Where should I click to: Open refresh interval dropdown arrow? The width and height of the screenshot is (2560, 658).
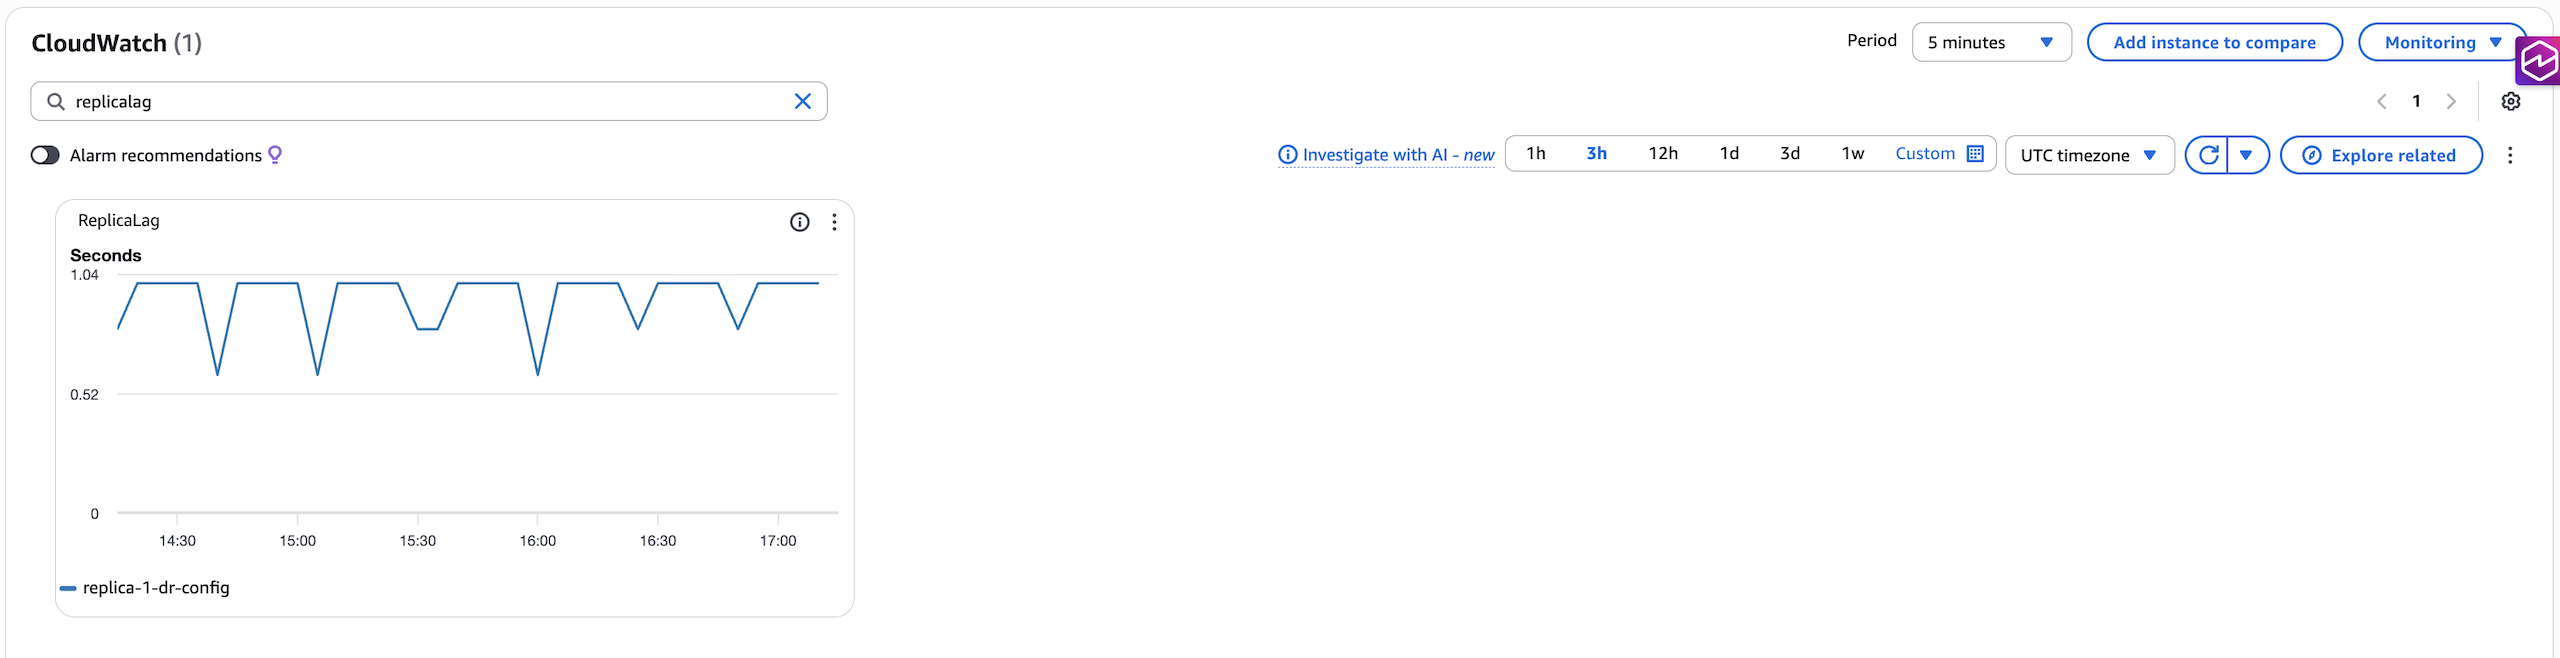[x=2247, y=155]
